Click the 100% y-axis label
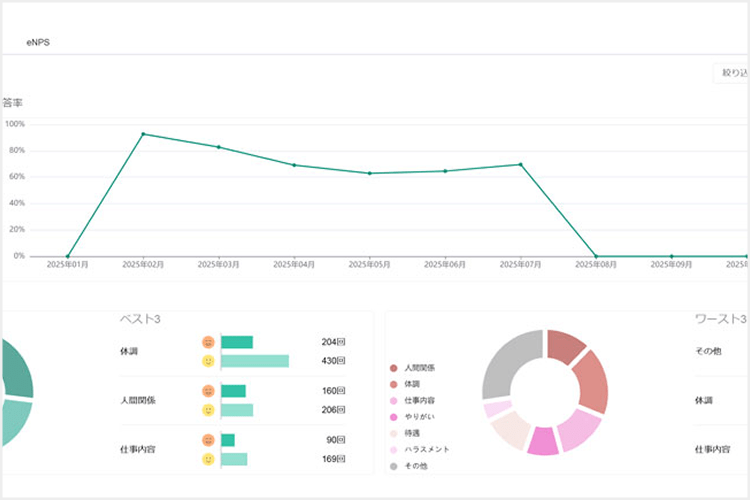 tap(15, 124)
